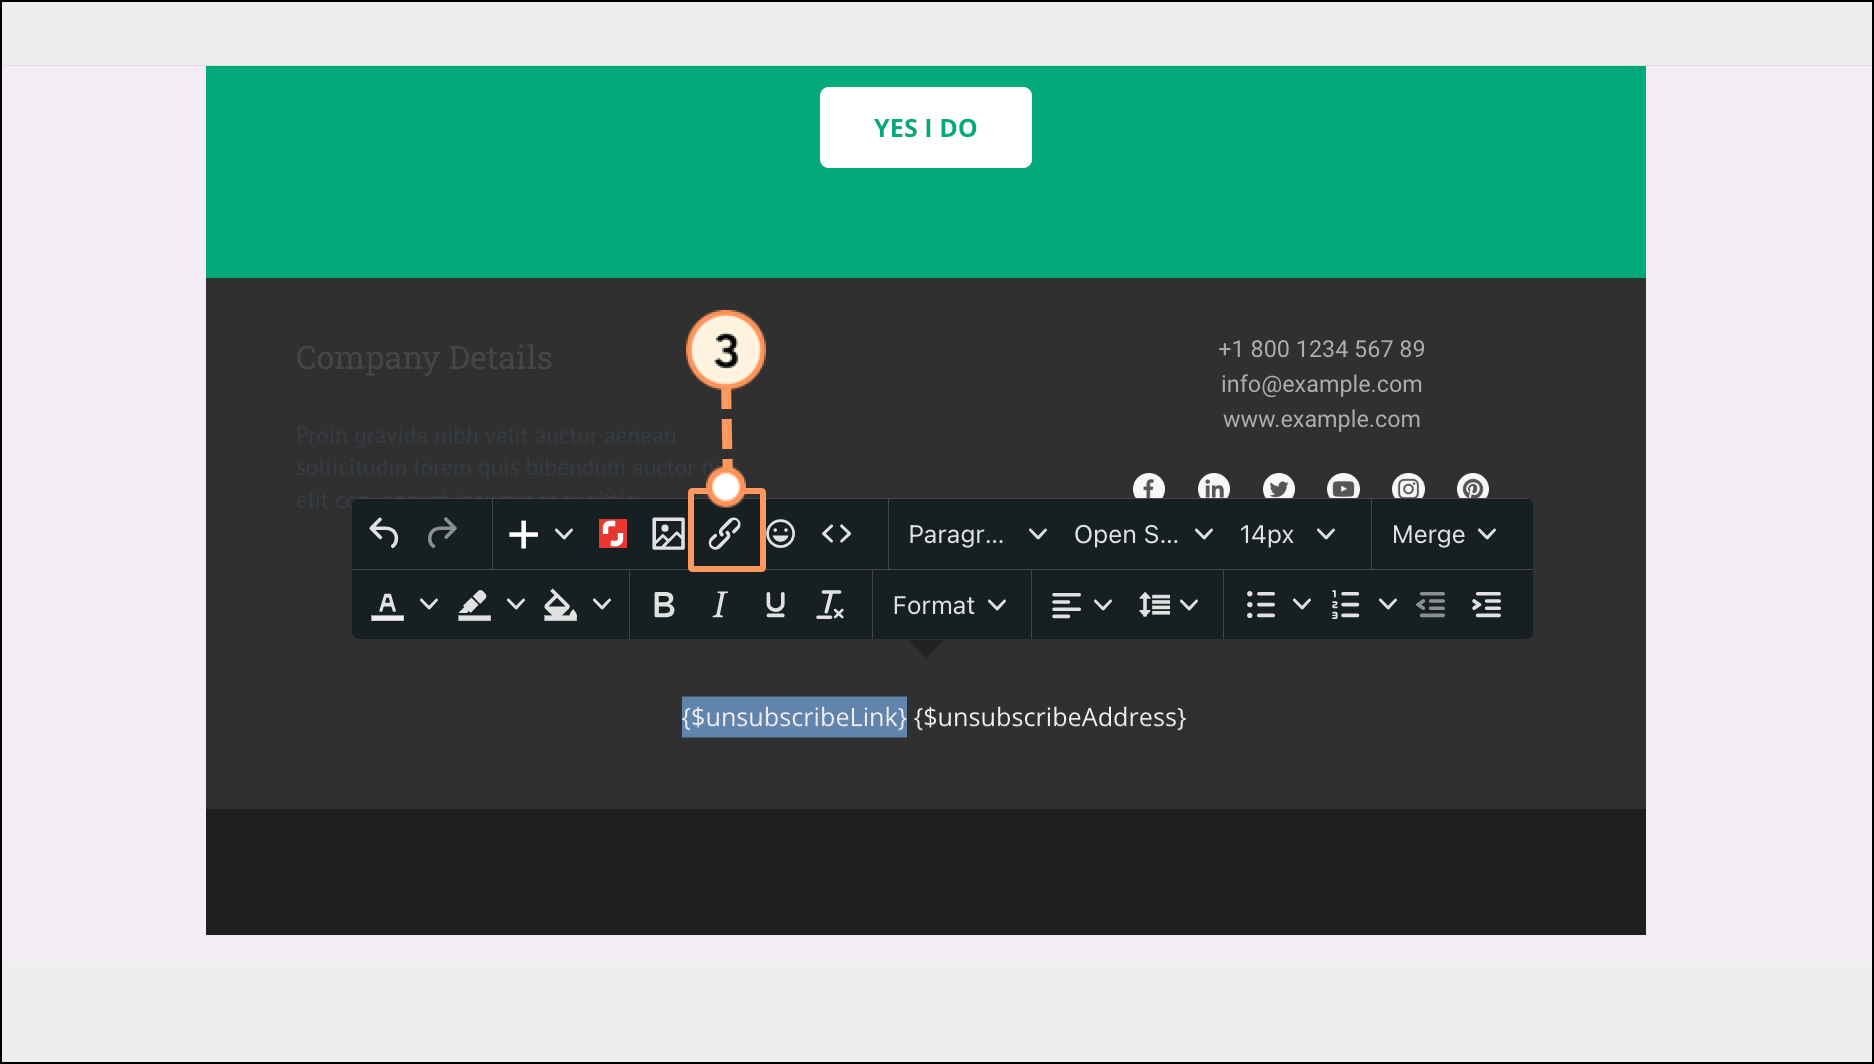Click the Facebook social icon
This screenshot has height=1064, width=1874.
pyautogui.click(x=1149, y=487)
